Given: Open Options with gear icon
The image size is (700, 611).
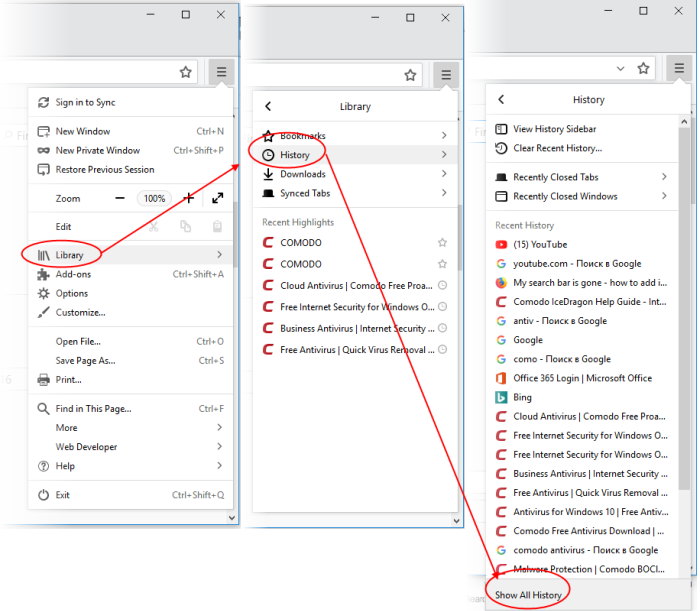Looking at the screenshot, I should [x=130, y=293].
